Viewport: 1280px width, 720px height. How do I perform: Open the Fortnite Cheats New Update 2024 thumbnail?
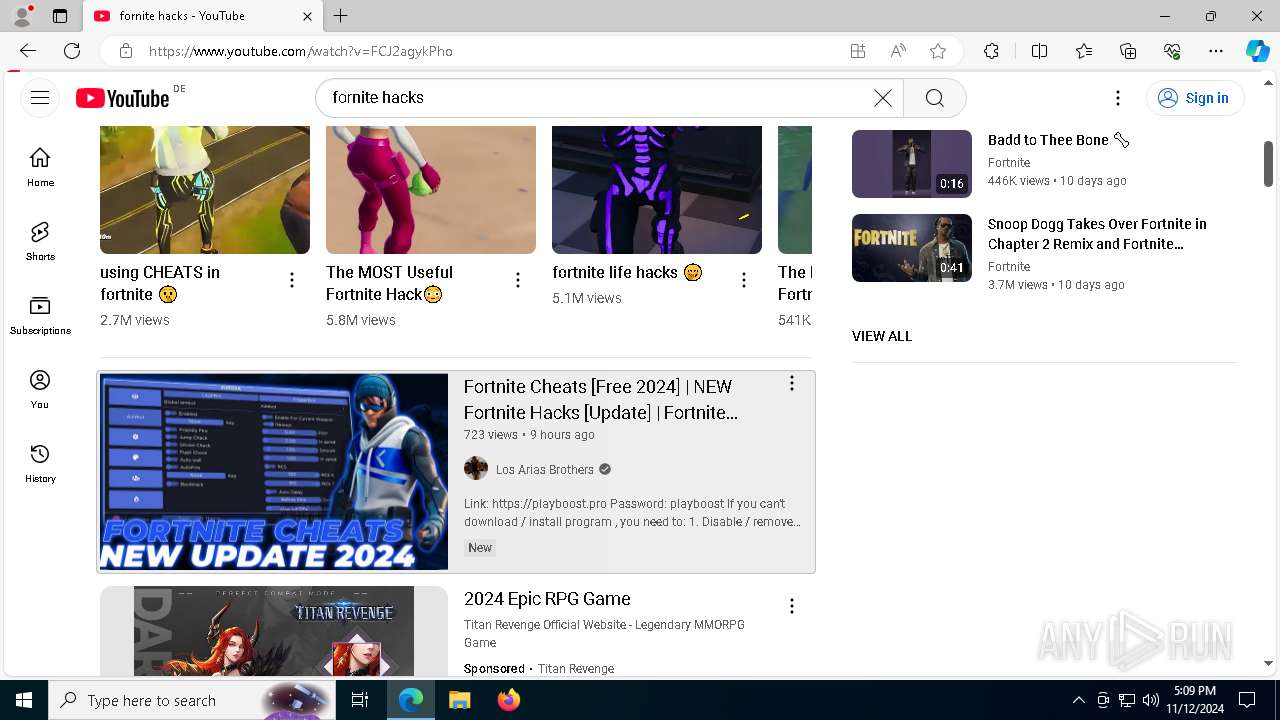[x=274, y=472]
